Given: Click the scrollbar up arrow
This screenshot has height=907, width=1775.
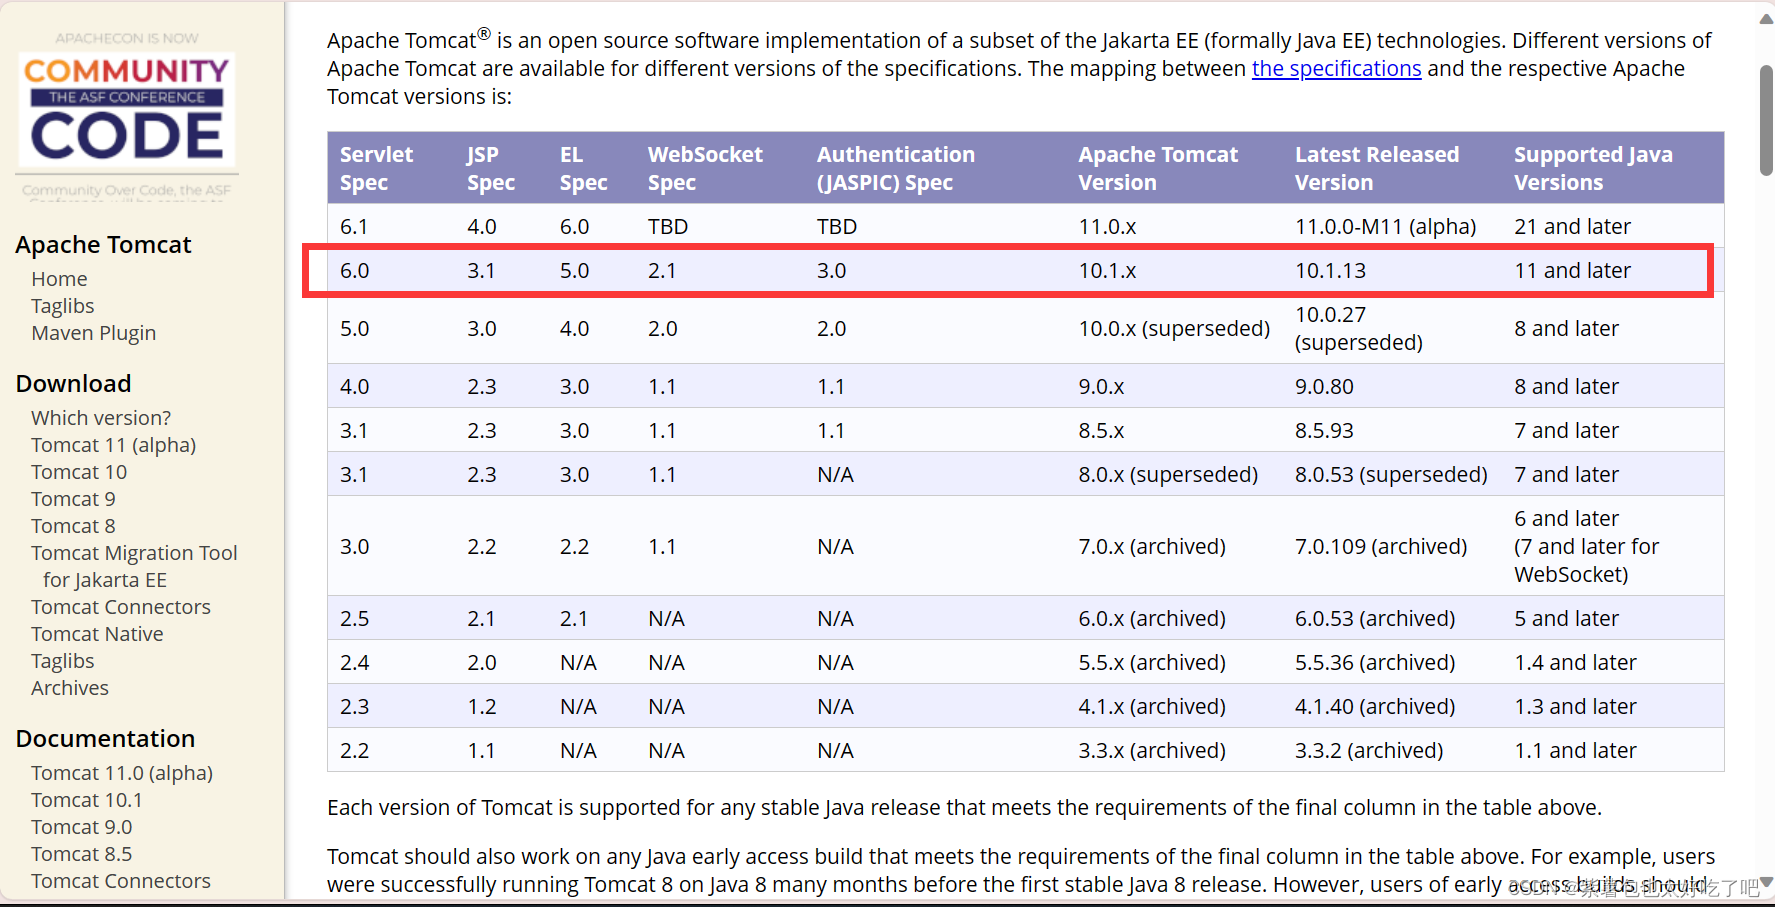Looking at the screenshot, I should [x=1766, y=18].
